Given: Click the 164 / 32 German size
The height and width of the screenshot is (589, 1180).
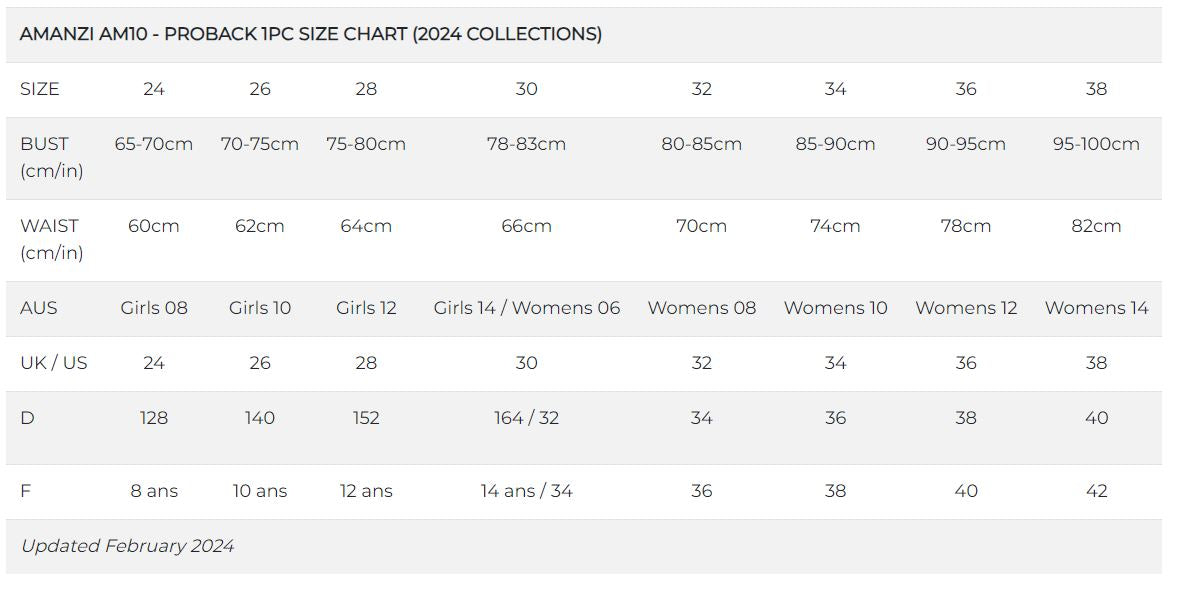Looking at the screenshot, I should click(x=526, y=418).
